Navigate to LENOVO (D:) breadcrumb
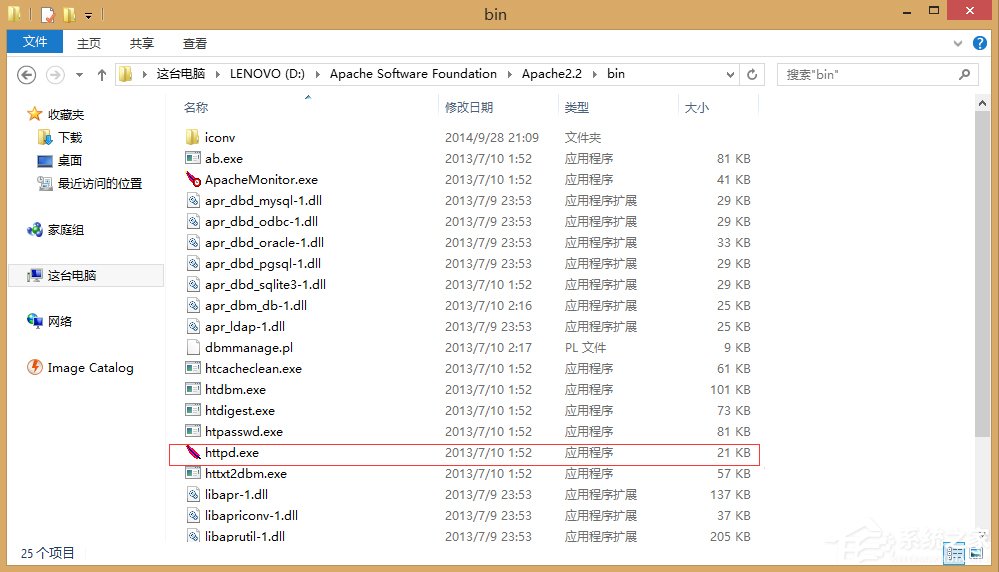This screenshot has width=999, height=572. pos(267,74)
